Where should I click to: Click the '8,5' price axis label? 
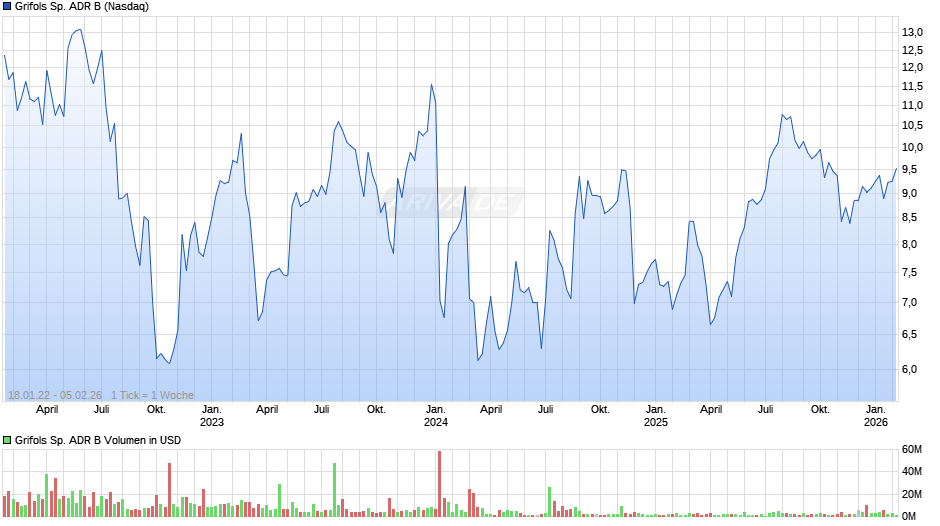pos(909,218)
